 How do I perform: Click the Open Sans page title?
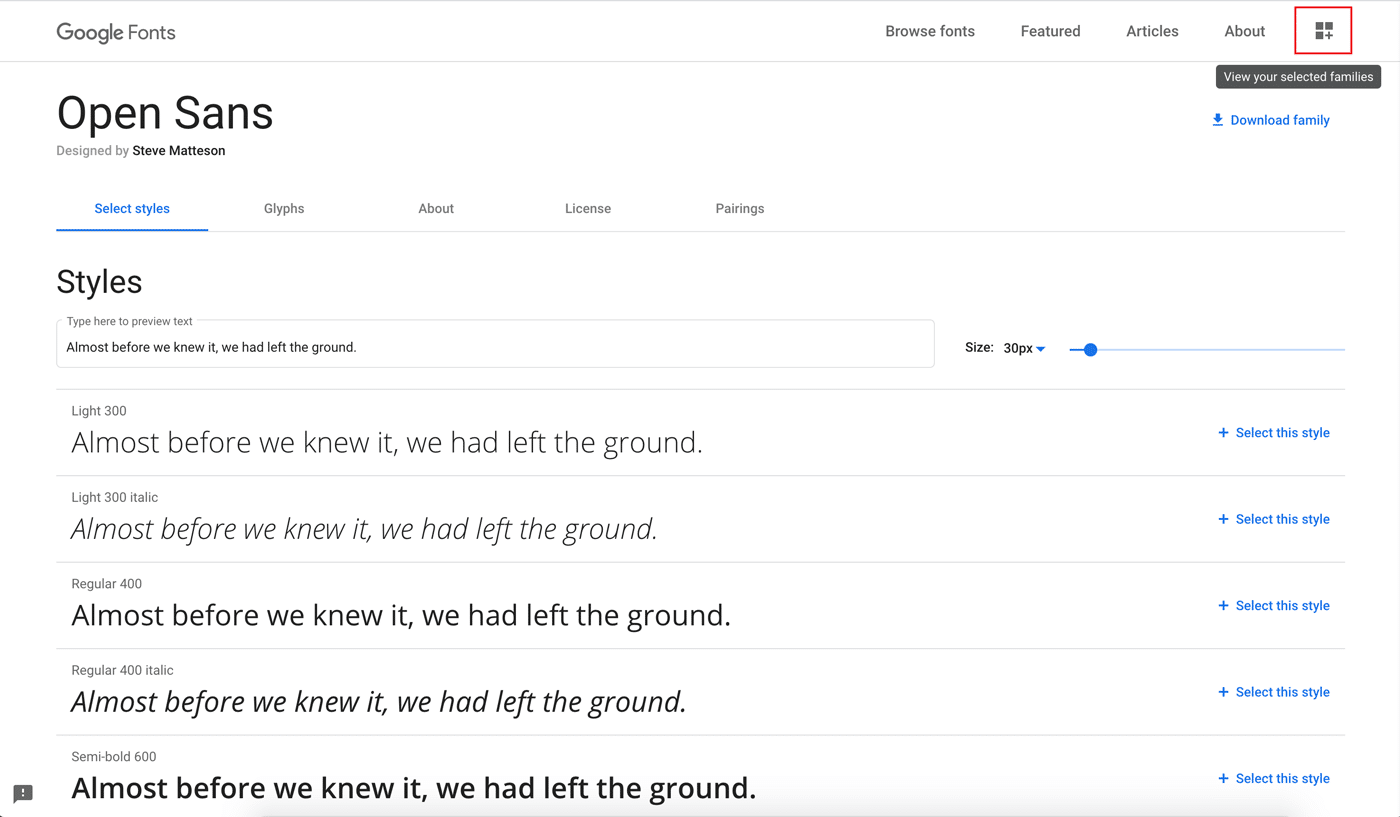pyautogui.click(x=165, y=113)
